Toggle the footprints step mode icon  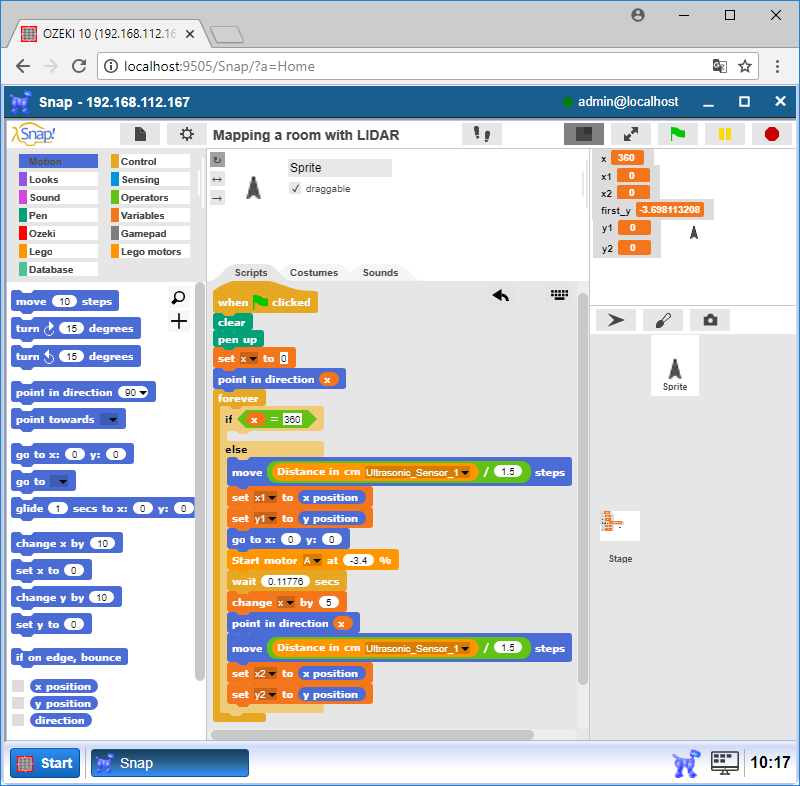pyautogui.click(x=482, y=134)
